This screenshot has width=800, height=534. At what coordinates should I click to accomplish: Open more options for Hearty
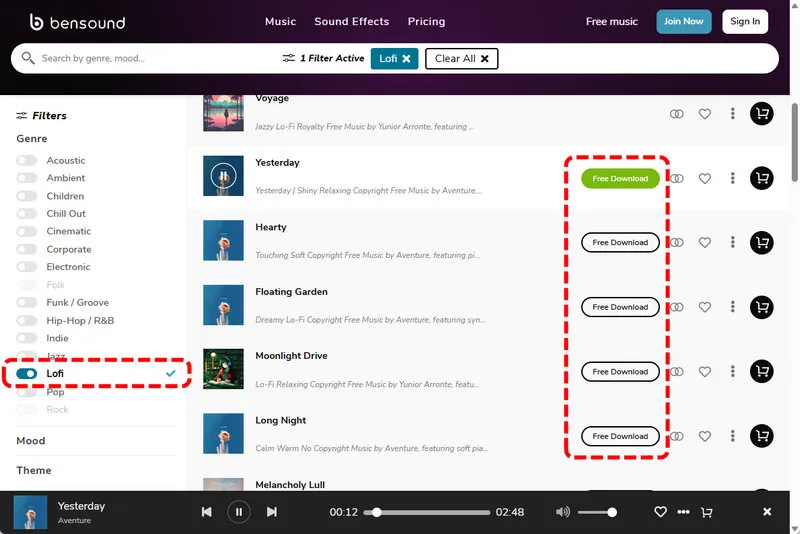coord(733,242)
